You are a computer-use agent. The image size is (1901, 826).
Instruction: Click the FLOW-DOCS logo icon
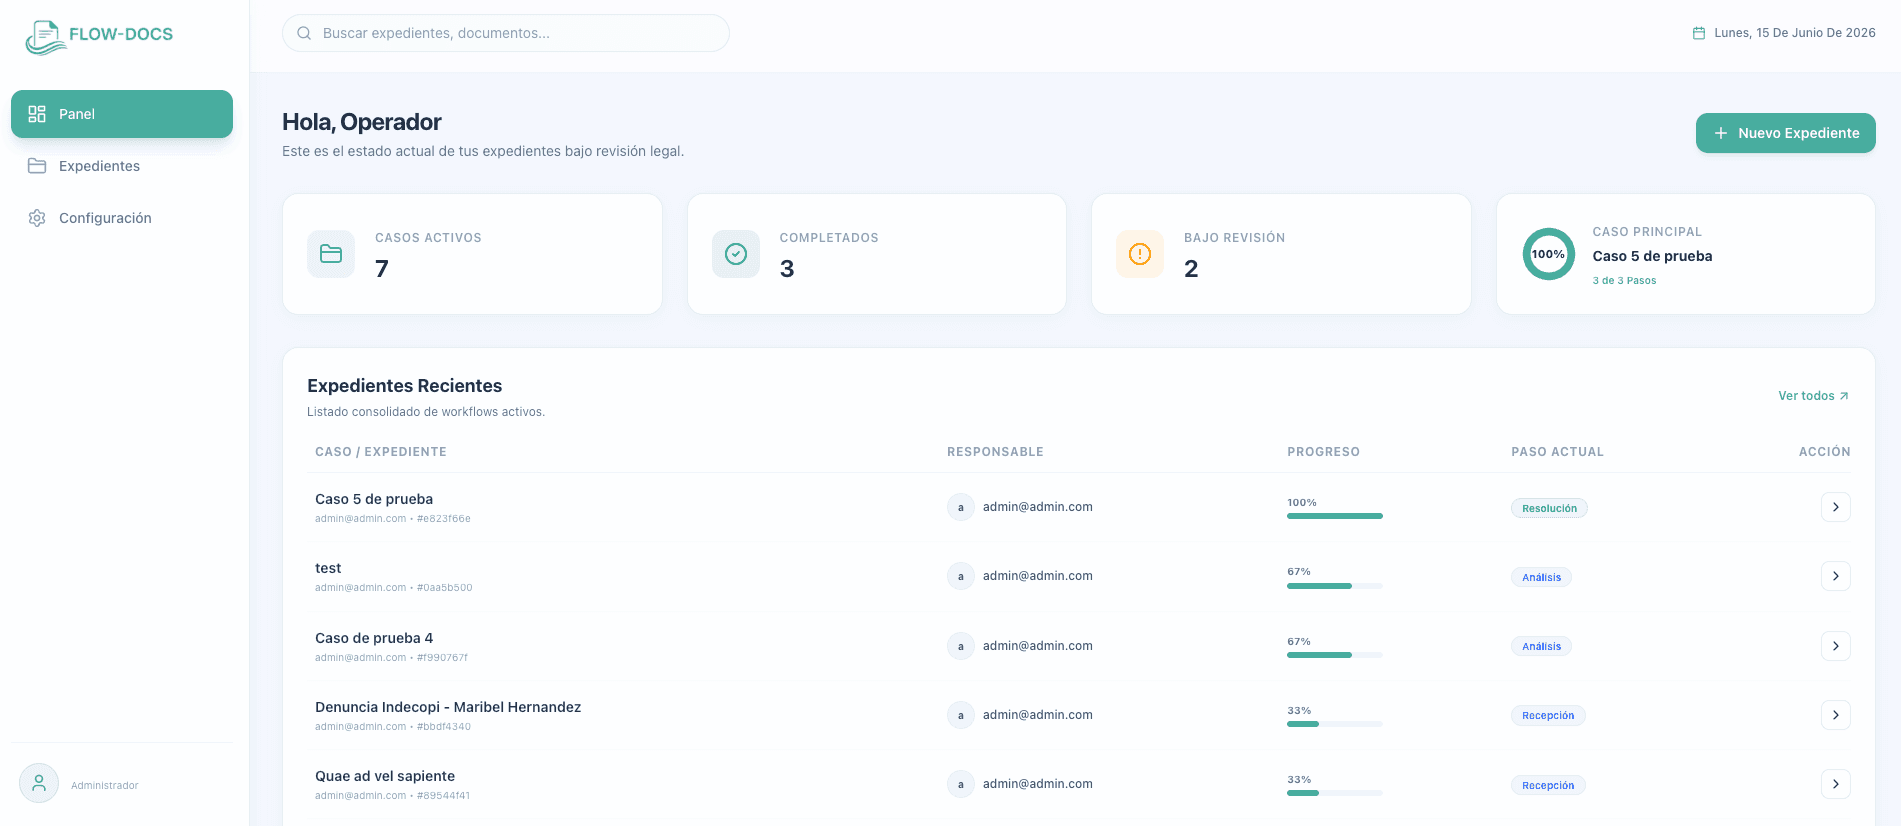(45, 37)
